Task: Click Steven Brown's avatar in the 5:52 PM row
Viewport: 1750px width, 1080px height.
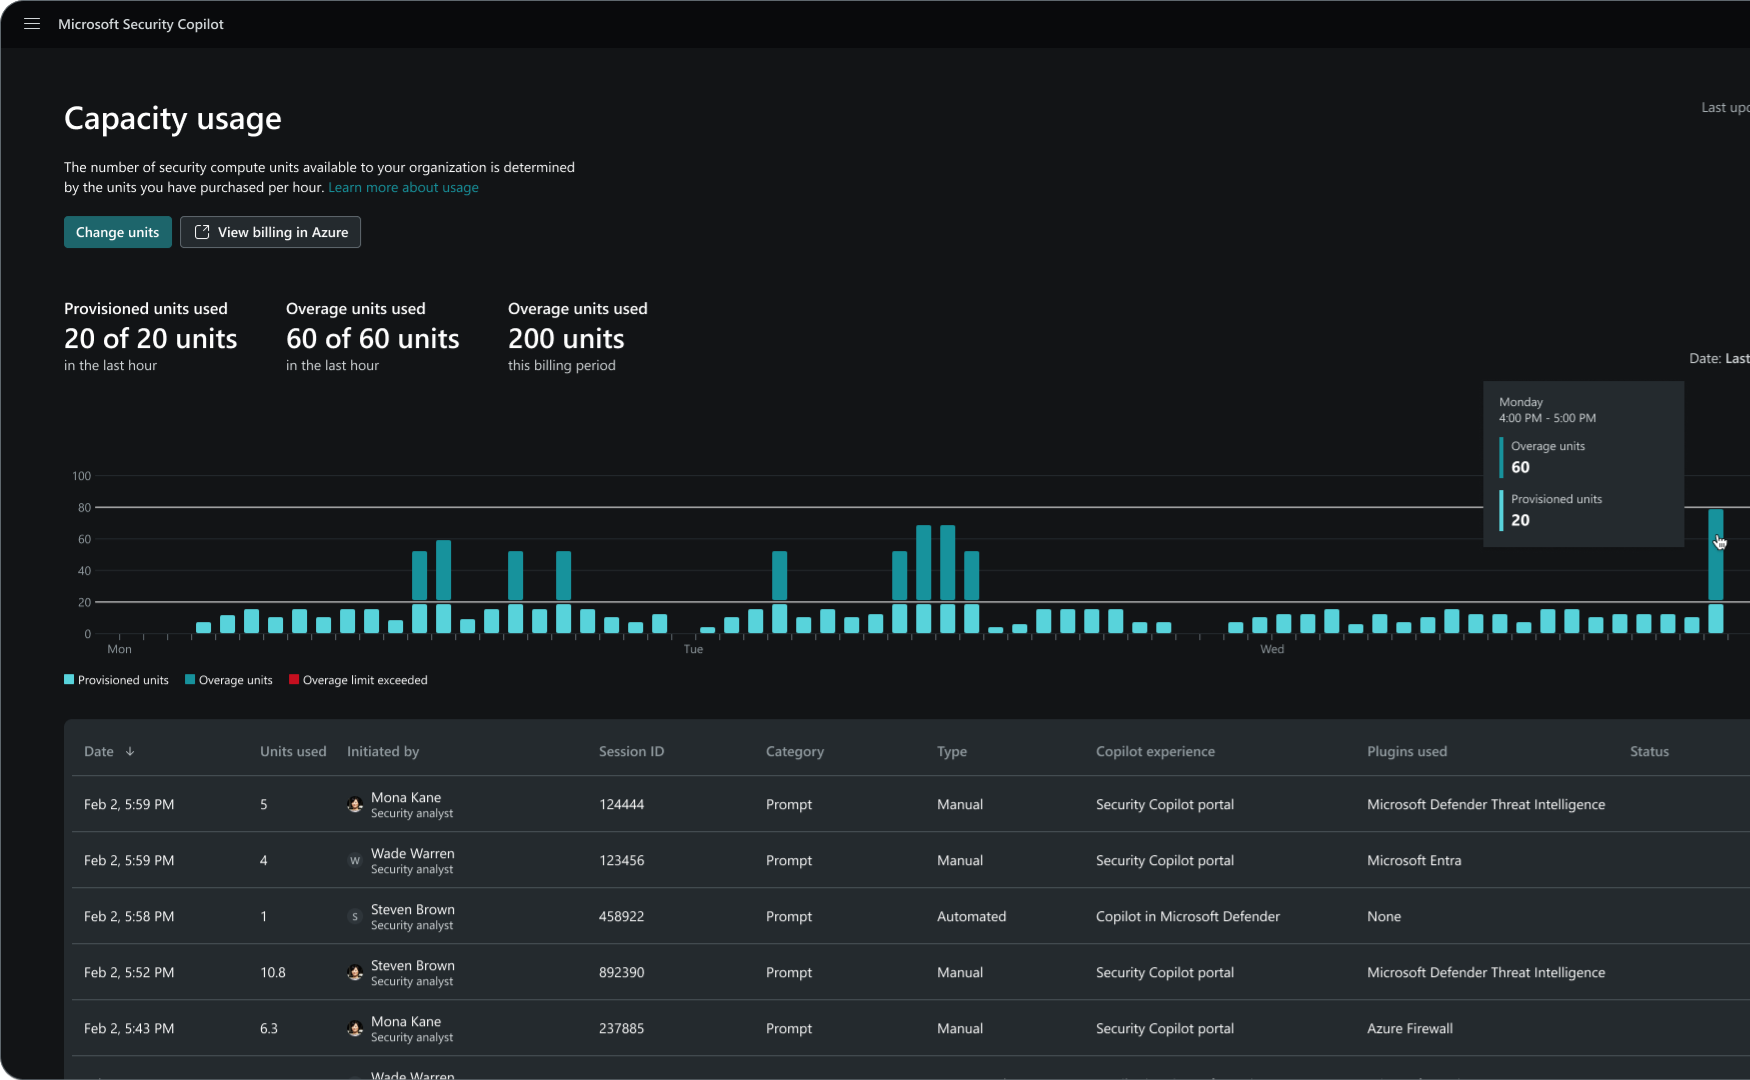Action: click(355, 973)
